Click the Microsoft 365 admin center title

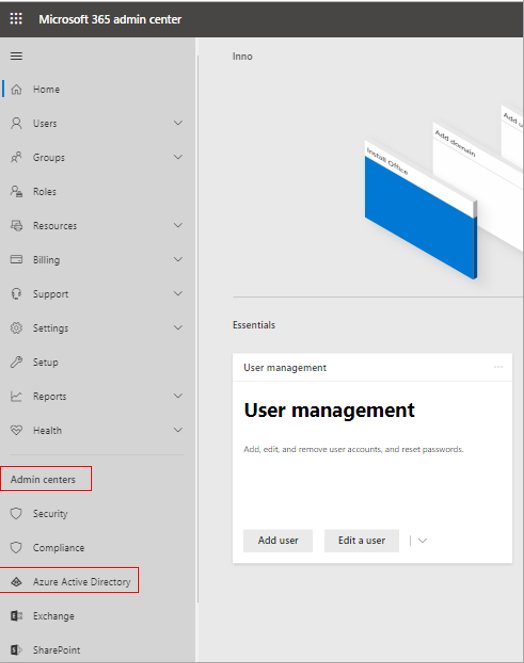click(x=110, y=19)
